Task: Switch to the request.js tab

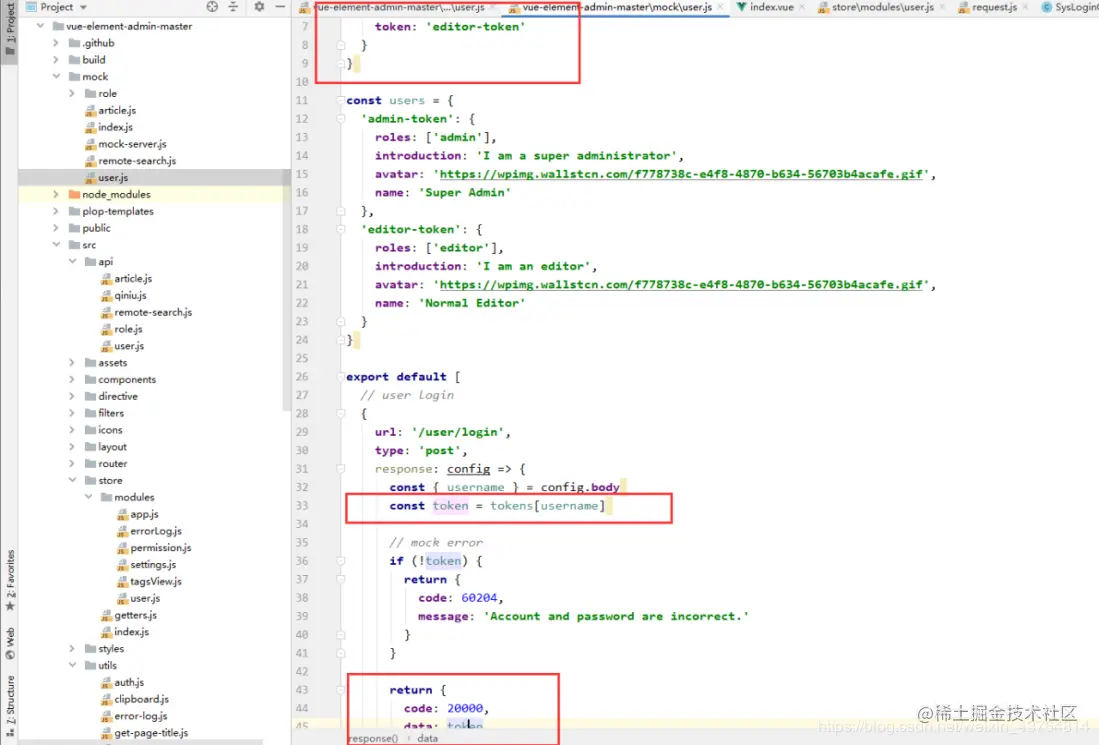Action: [x=994, y=7]
